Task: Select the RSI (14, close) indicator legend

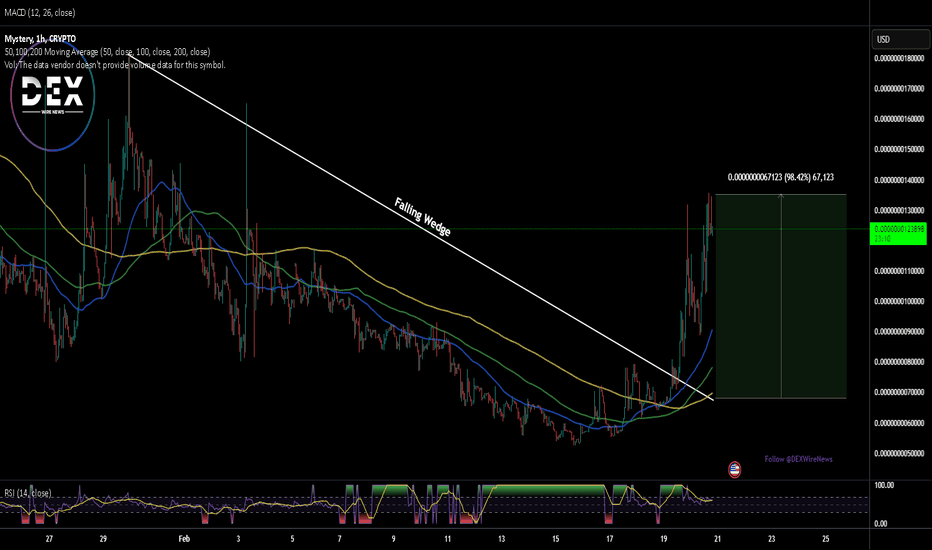Action: 27,493
